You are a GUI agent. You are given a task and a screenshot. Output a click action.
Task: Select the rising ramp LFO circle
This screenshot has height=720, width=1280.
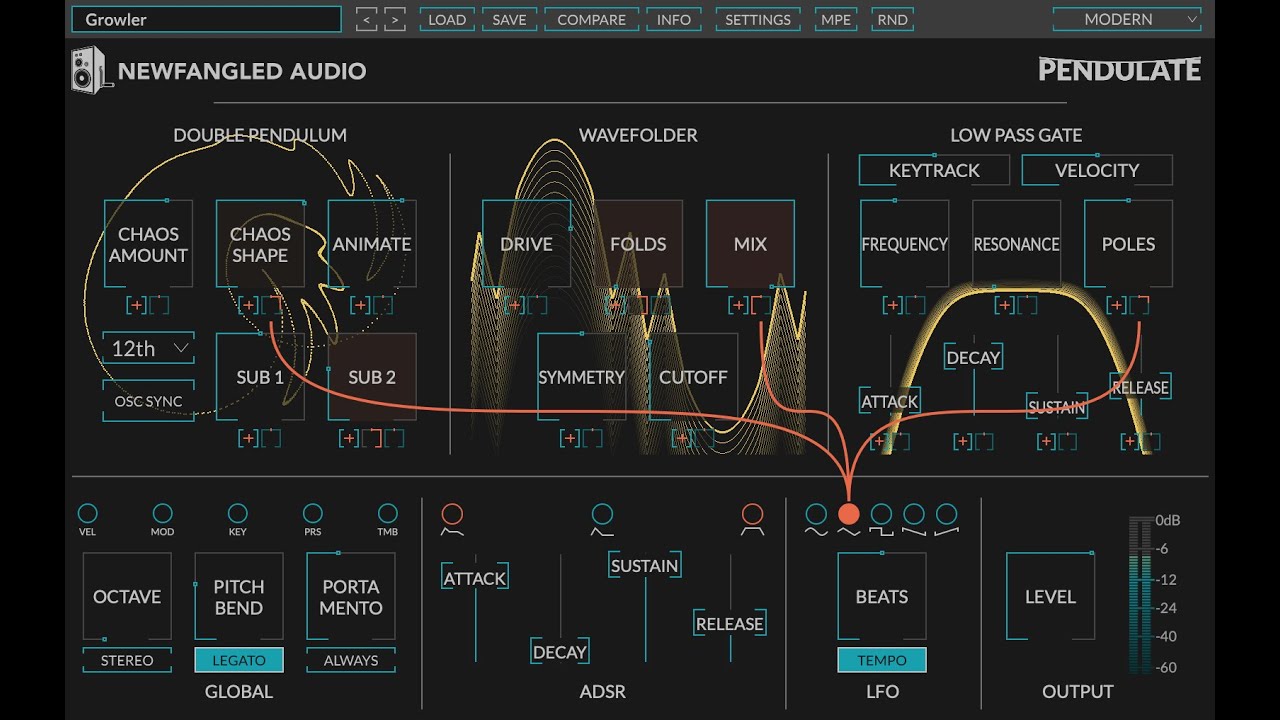[x=946, y=514]
